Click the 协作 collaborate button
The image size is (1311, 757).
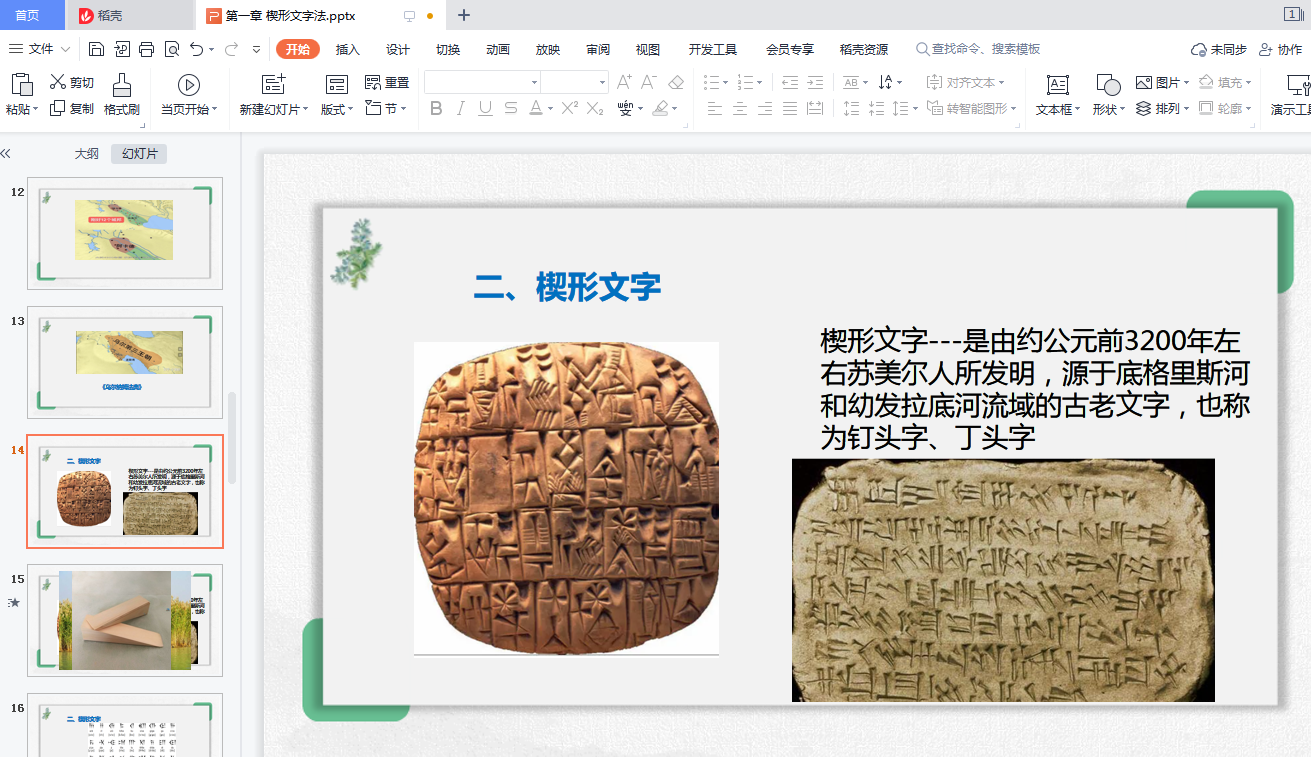(1281, 49)
